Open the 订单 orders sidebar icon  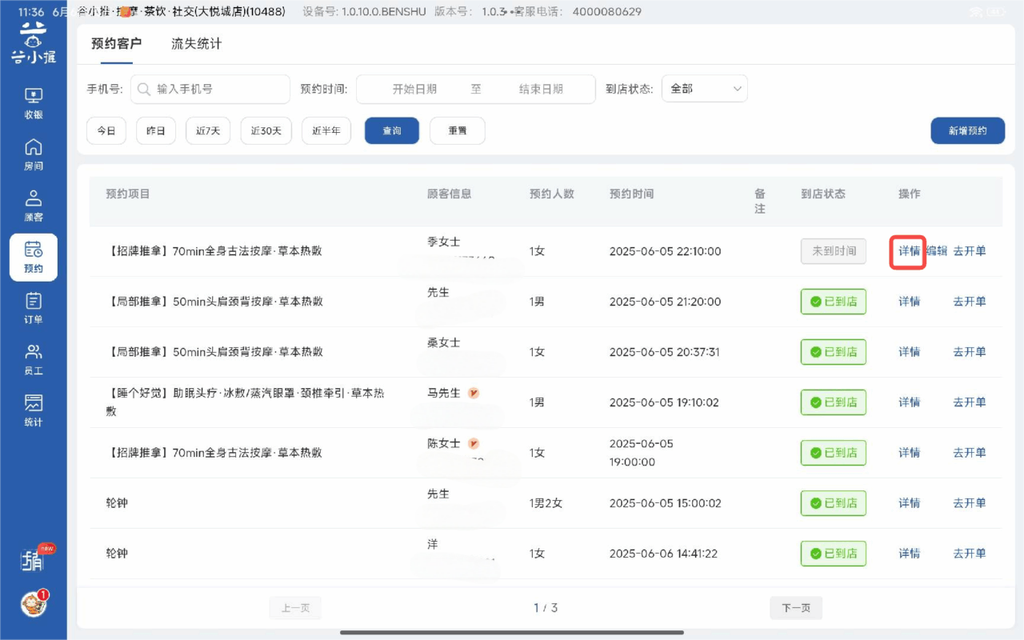(33, 308)
